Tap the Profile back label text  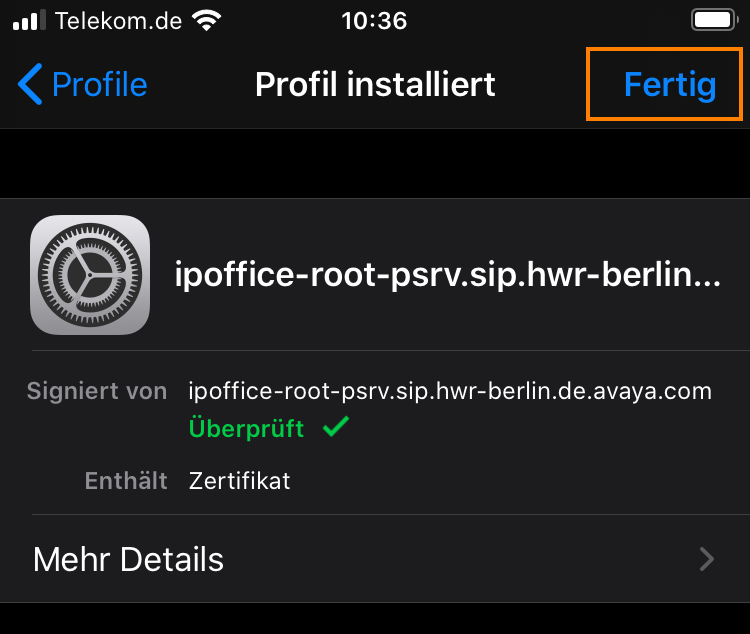point(99,85)
